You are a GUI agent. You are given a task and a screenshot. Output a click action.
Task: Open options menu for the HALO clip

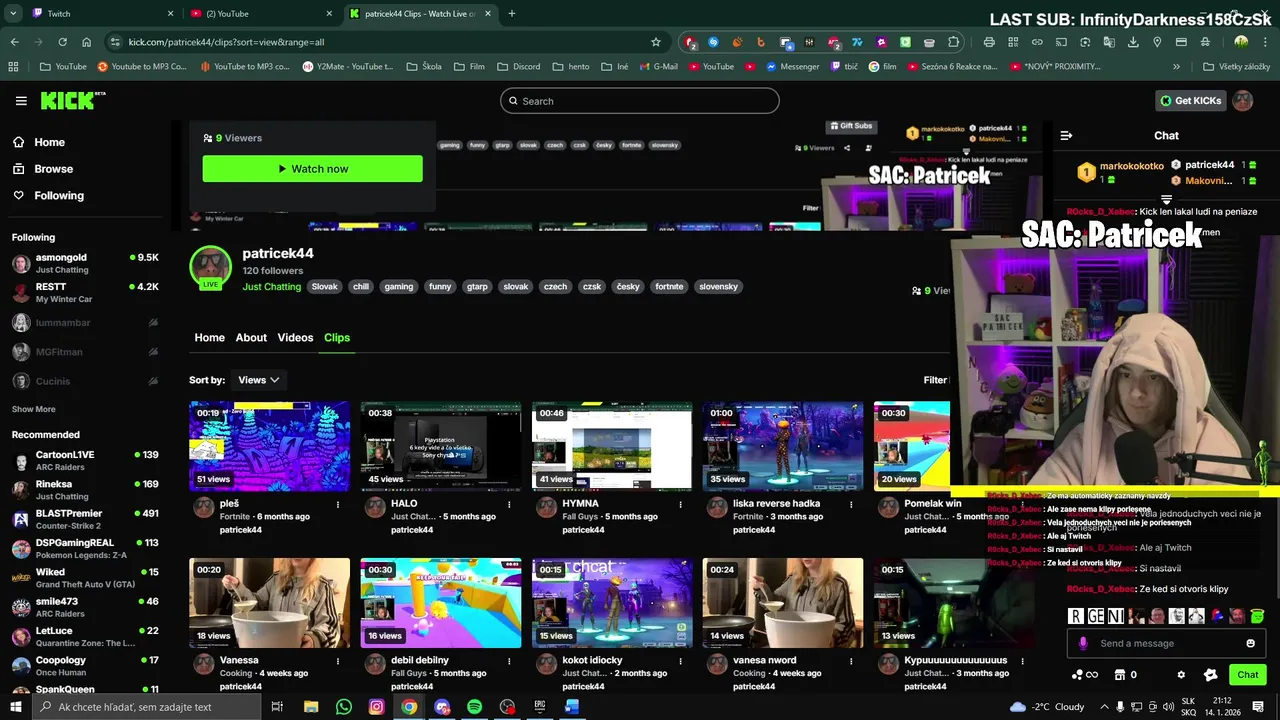(x=509, y=505)
